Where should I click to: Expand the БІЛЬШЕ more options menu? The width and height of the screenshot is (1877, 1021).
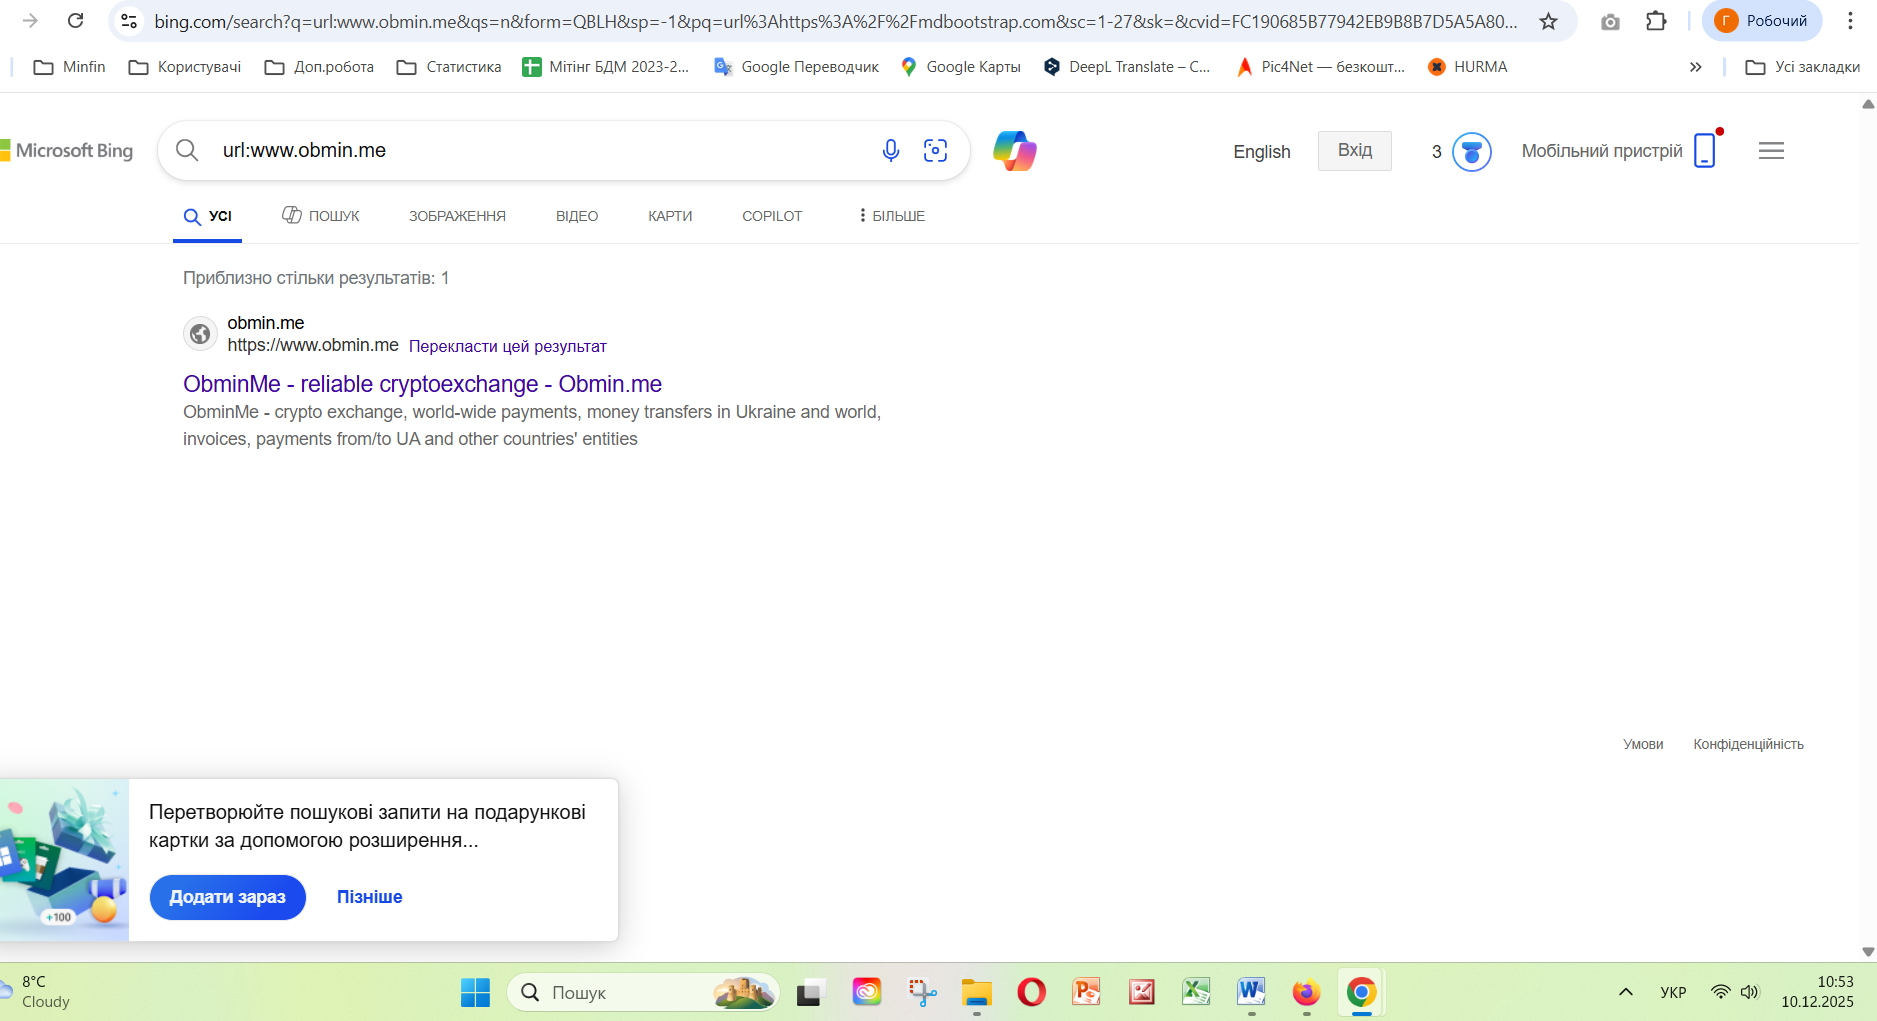(x=891, y=216)
